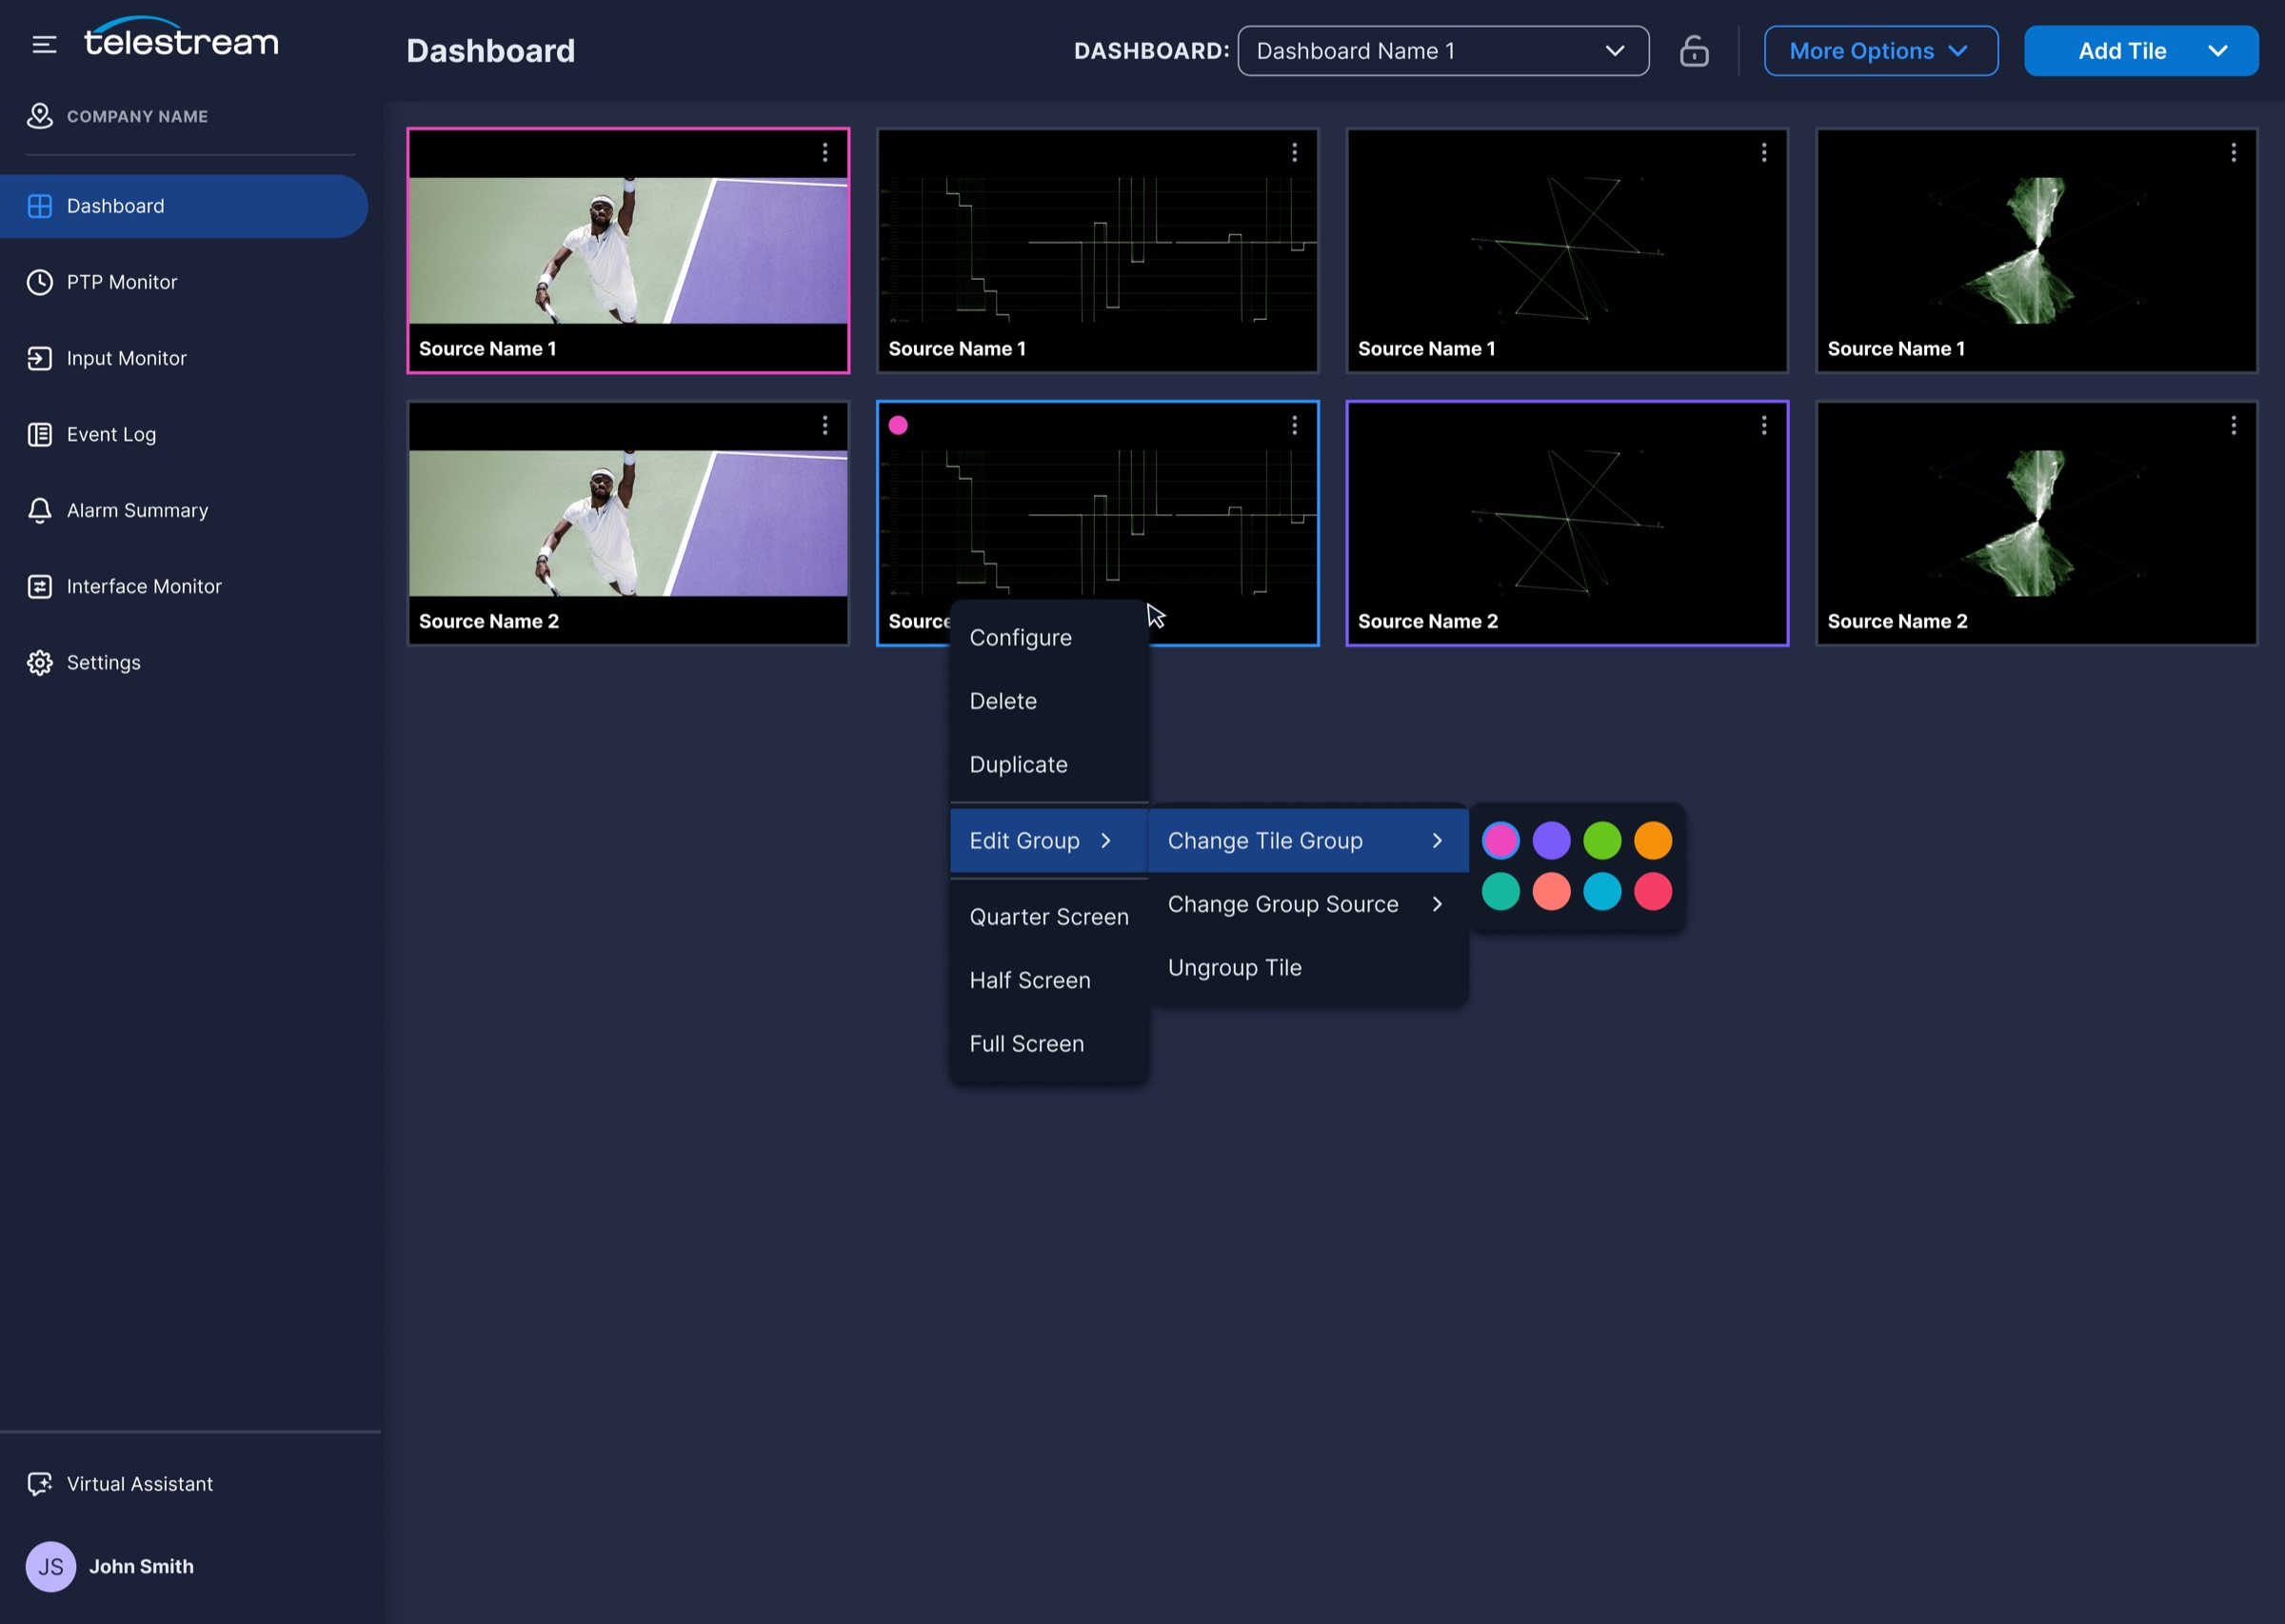Collapse the sidebar with the hamburger menu icon
The width and height of the screenshot is (2285, 1624).
click(x=44, y=45)
